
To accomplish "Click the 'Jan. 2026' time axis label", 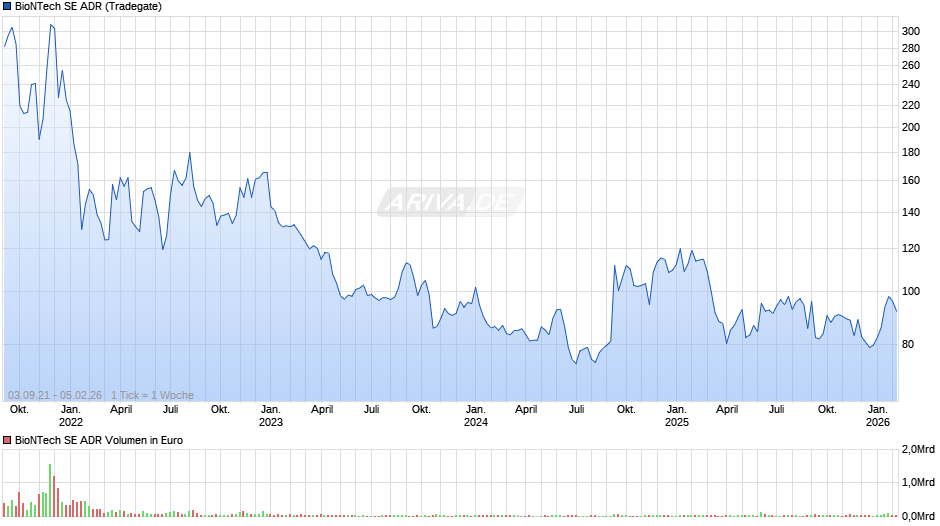I will pyautogui.click(x=878, y=416).
